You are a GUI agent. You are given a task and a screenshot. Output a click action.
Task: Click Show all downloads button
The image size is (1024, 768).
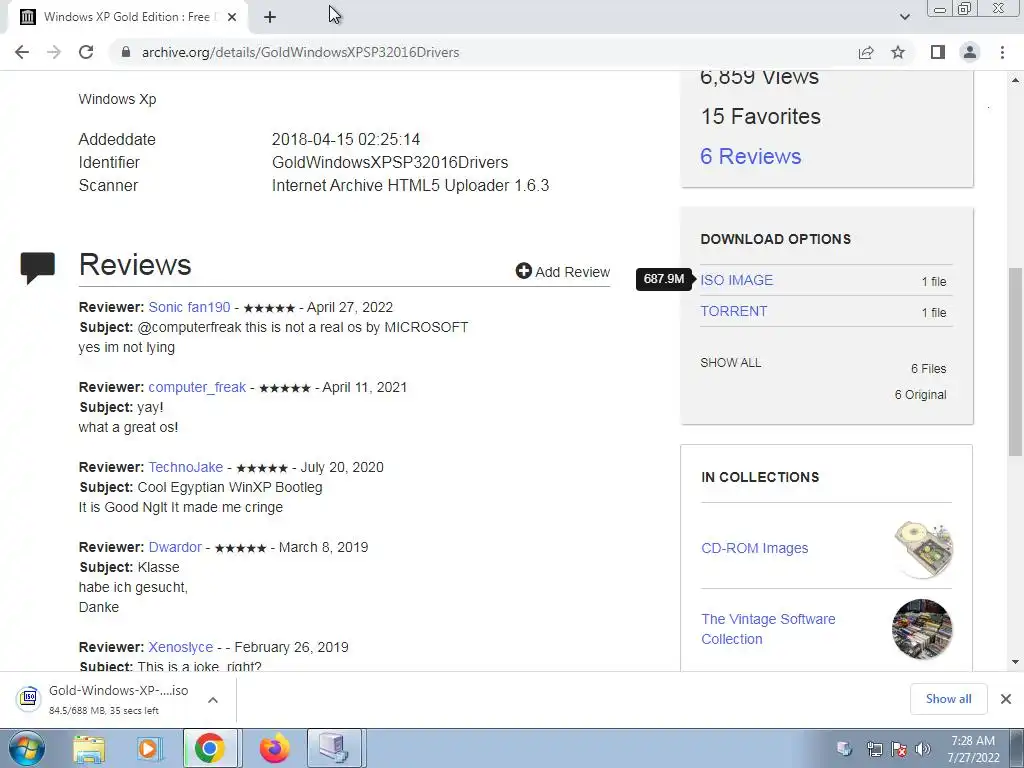click(x=948, y=699)
